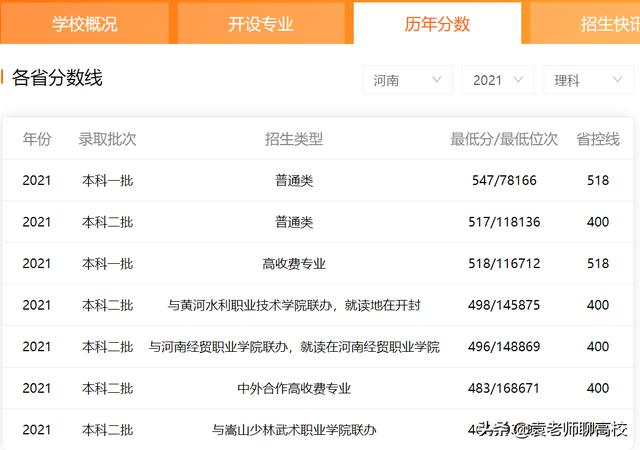The image size is (640, 450).
Task: Click the 录取批次 column header
Action: (x=107, y=139)
